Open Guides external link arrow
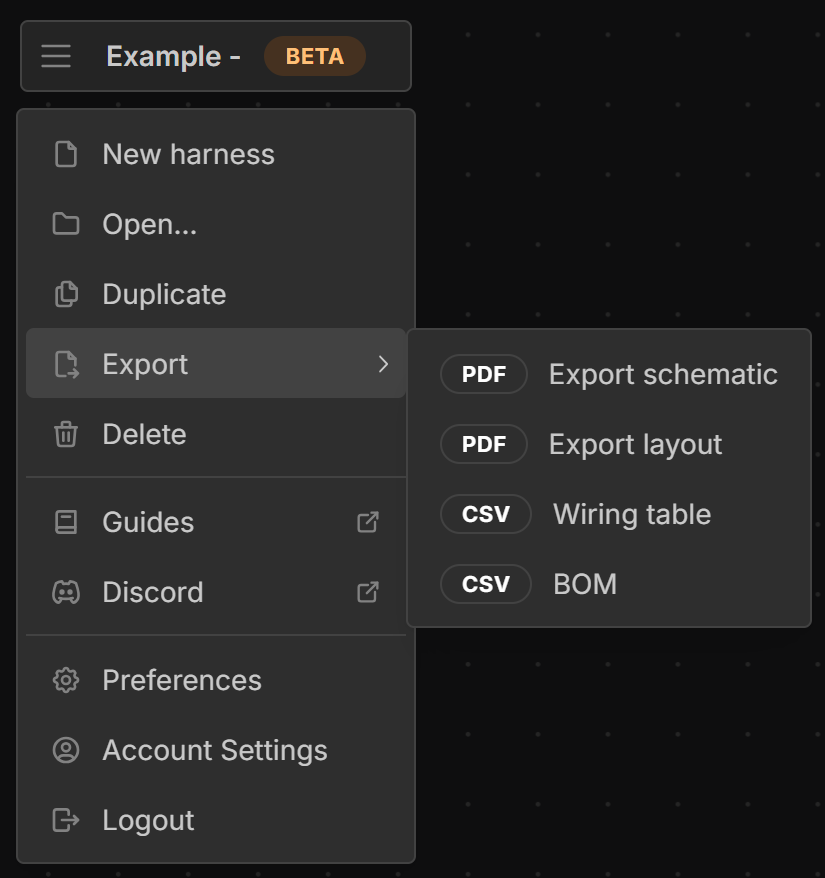This screenshot has width=825, height=878. [x=368, y=522]
